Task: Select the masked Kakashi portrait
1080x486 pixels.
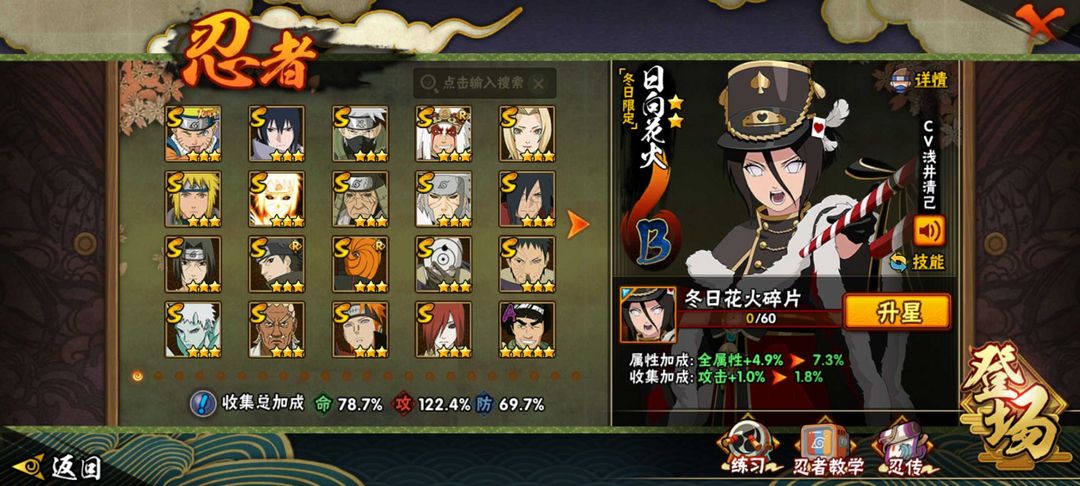Action: point(360,134)
